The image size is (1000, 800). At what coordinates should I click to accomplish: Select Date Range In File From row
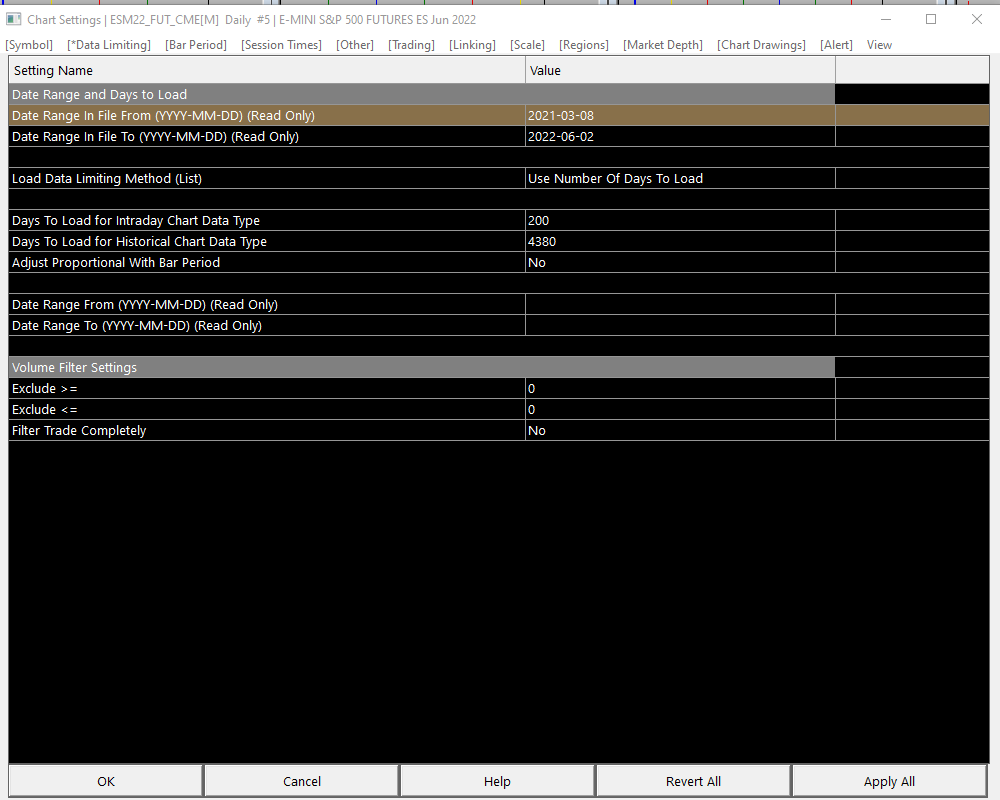coord(499,115)
